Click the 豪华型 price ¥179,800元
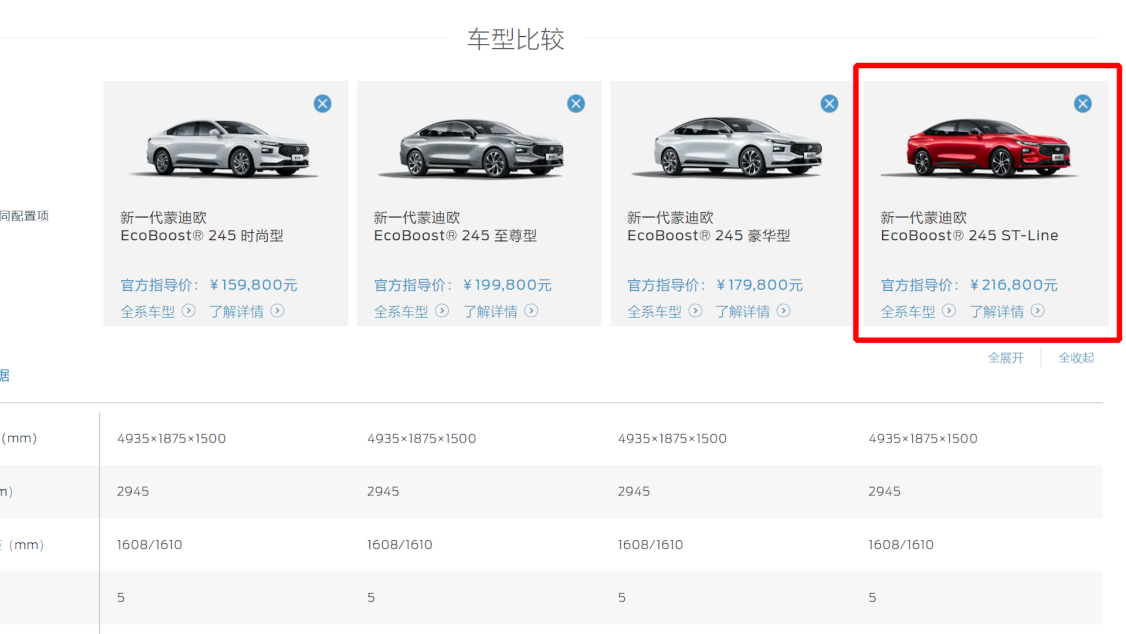 coord(760,285)
